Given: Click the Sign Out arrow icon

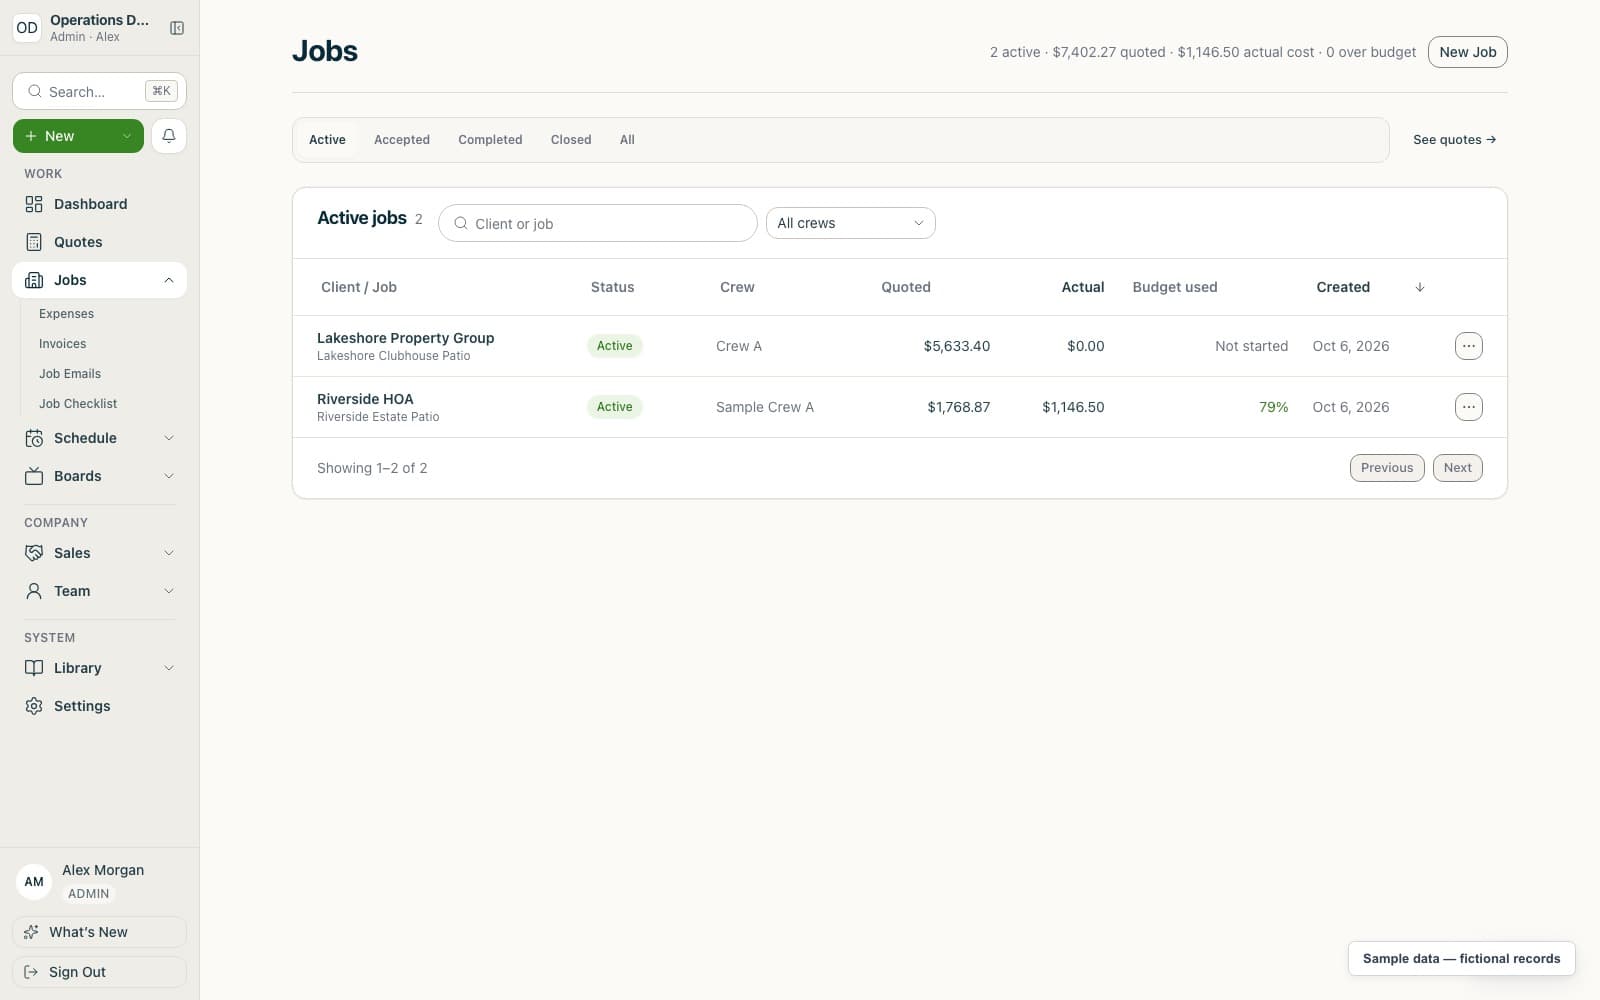Looking at the screenshot, I should pyautogui.click(x=31, y=972).
